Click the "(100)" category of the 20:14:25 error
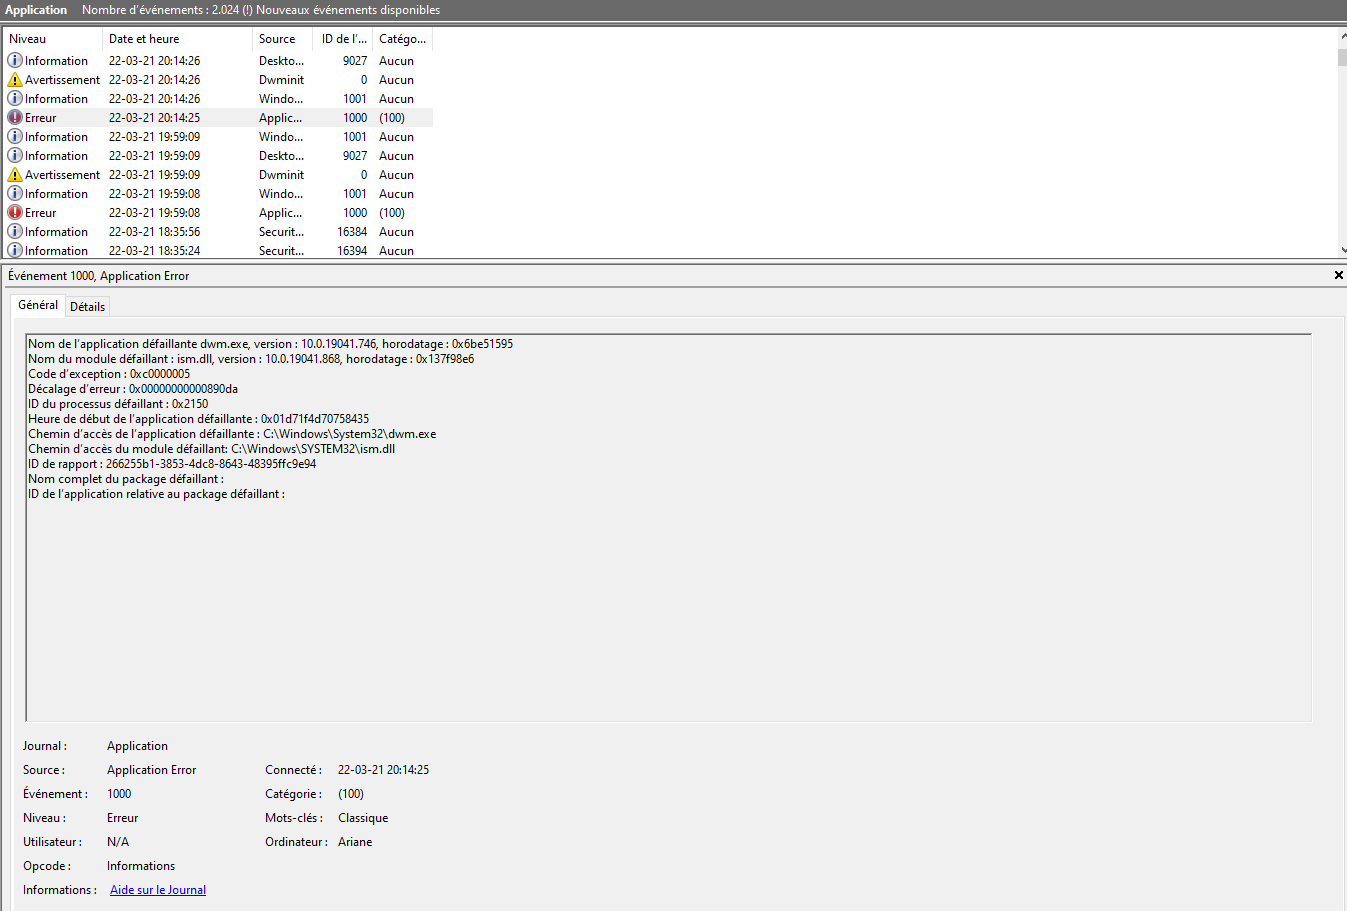1347x911 pixels. click(392, 118)
